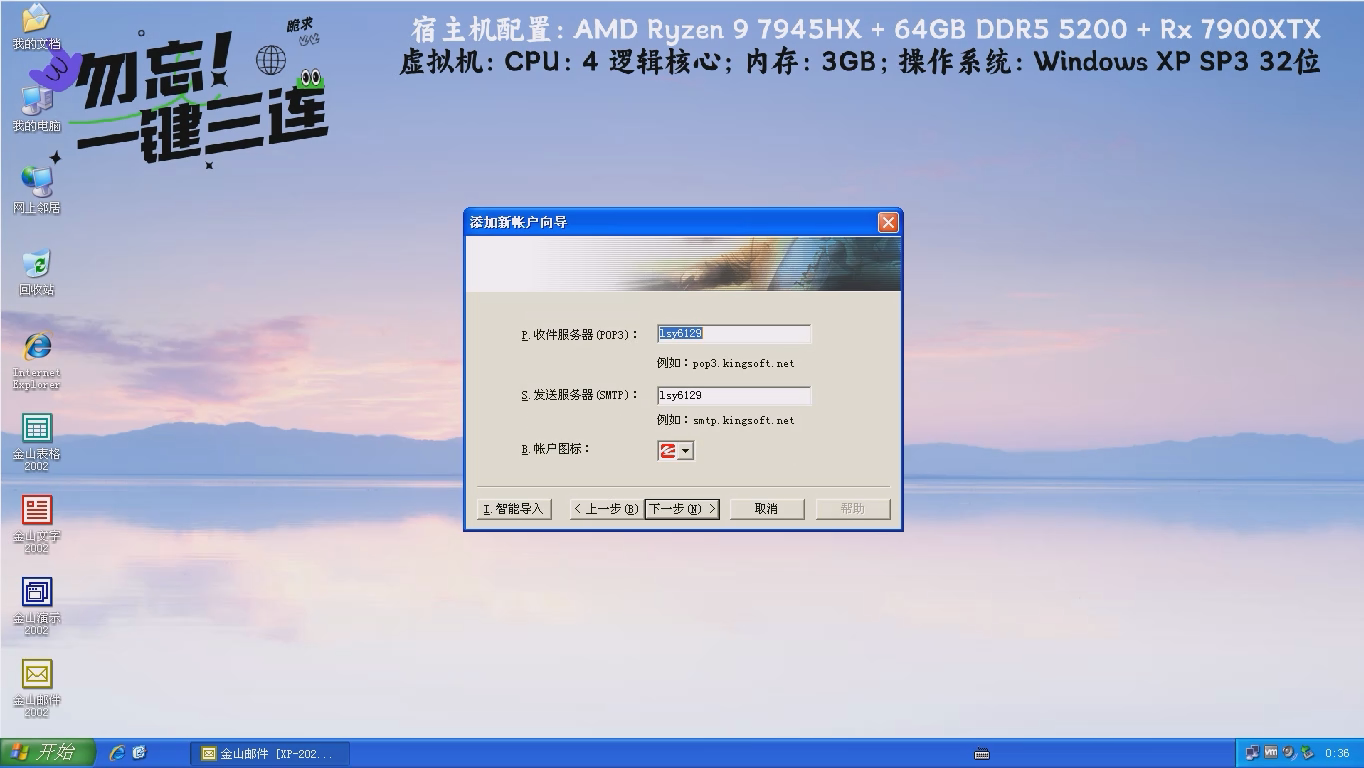This screenshot has width=1364, height=768.
Task: Select the Internet Explorer desktop icon
Action: 36,360
